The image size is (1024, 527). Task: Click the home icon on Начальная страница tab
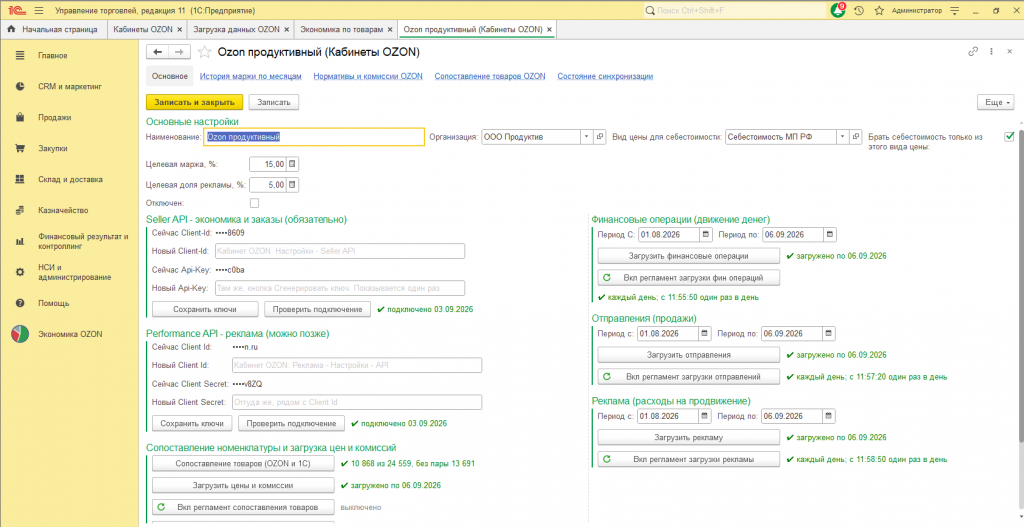pos(10,29)
